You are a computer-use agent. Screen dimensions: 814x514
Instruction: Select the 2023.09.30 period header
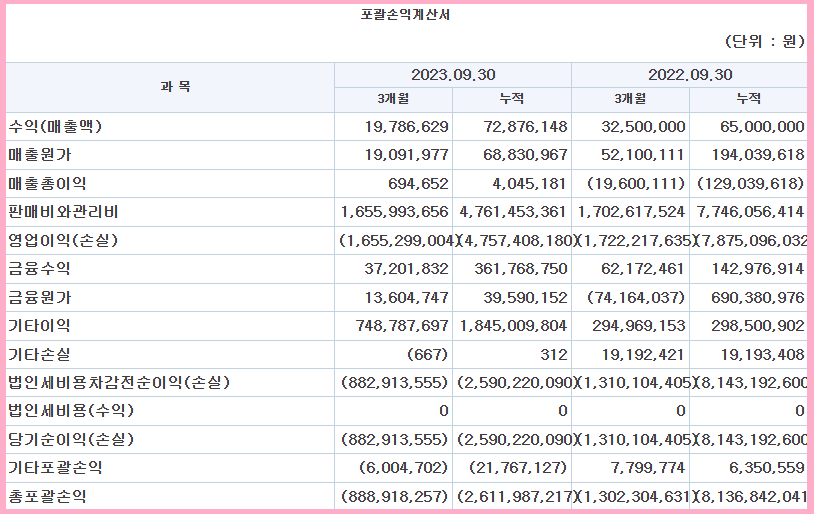(x=453, y=75)
